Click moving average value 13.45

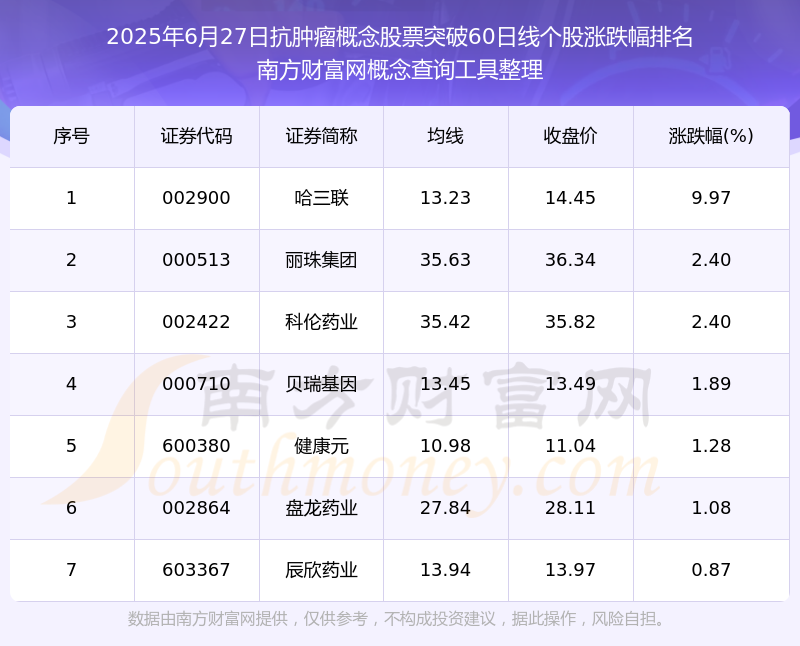coord(445,384)
